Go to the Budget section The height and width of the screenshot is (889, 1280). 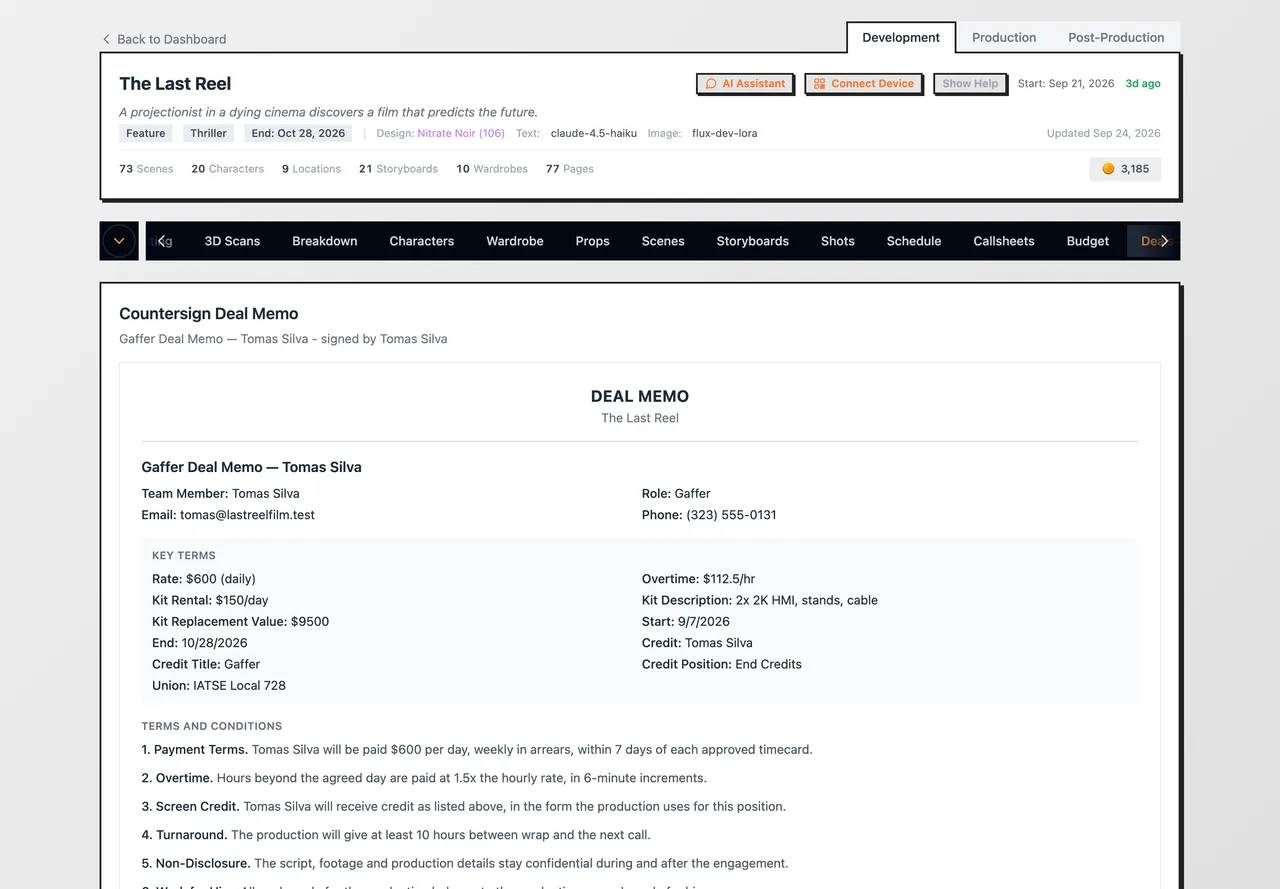coord(1088,241)
